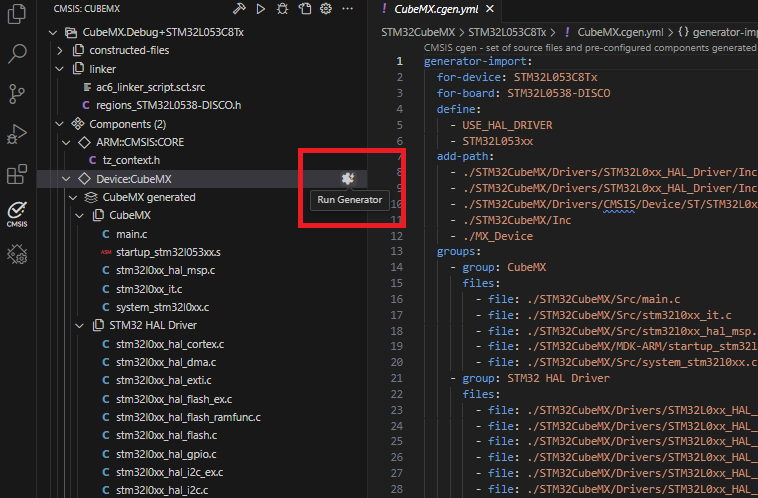Place cursor on generator-import key
The width and height of the screenshot is (758, 498).
tap(475, 61)
